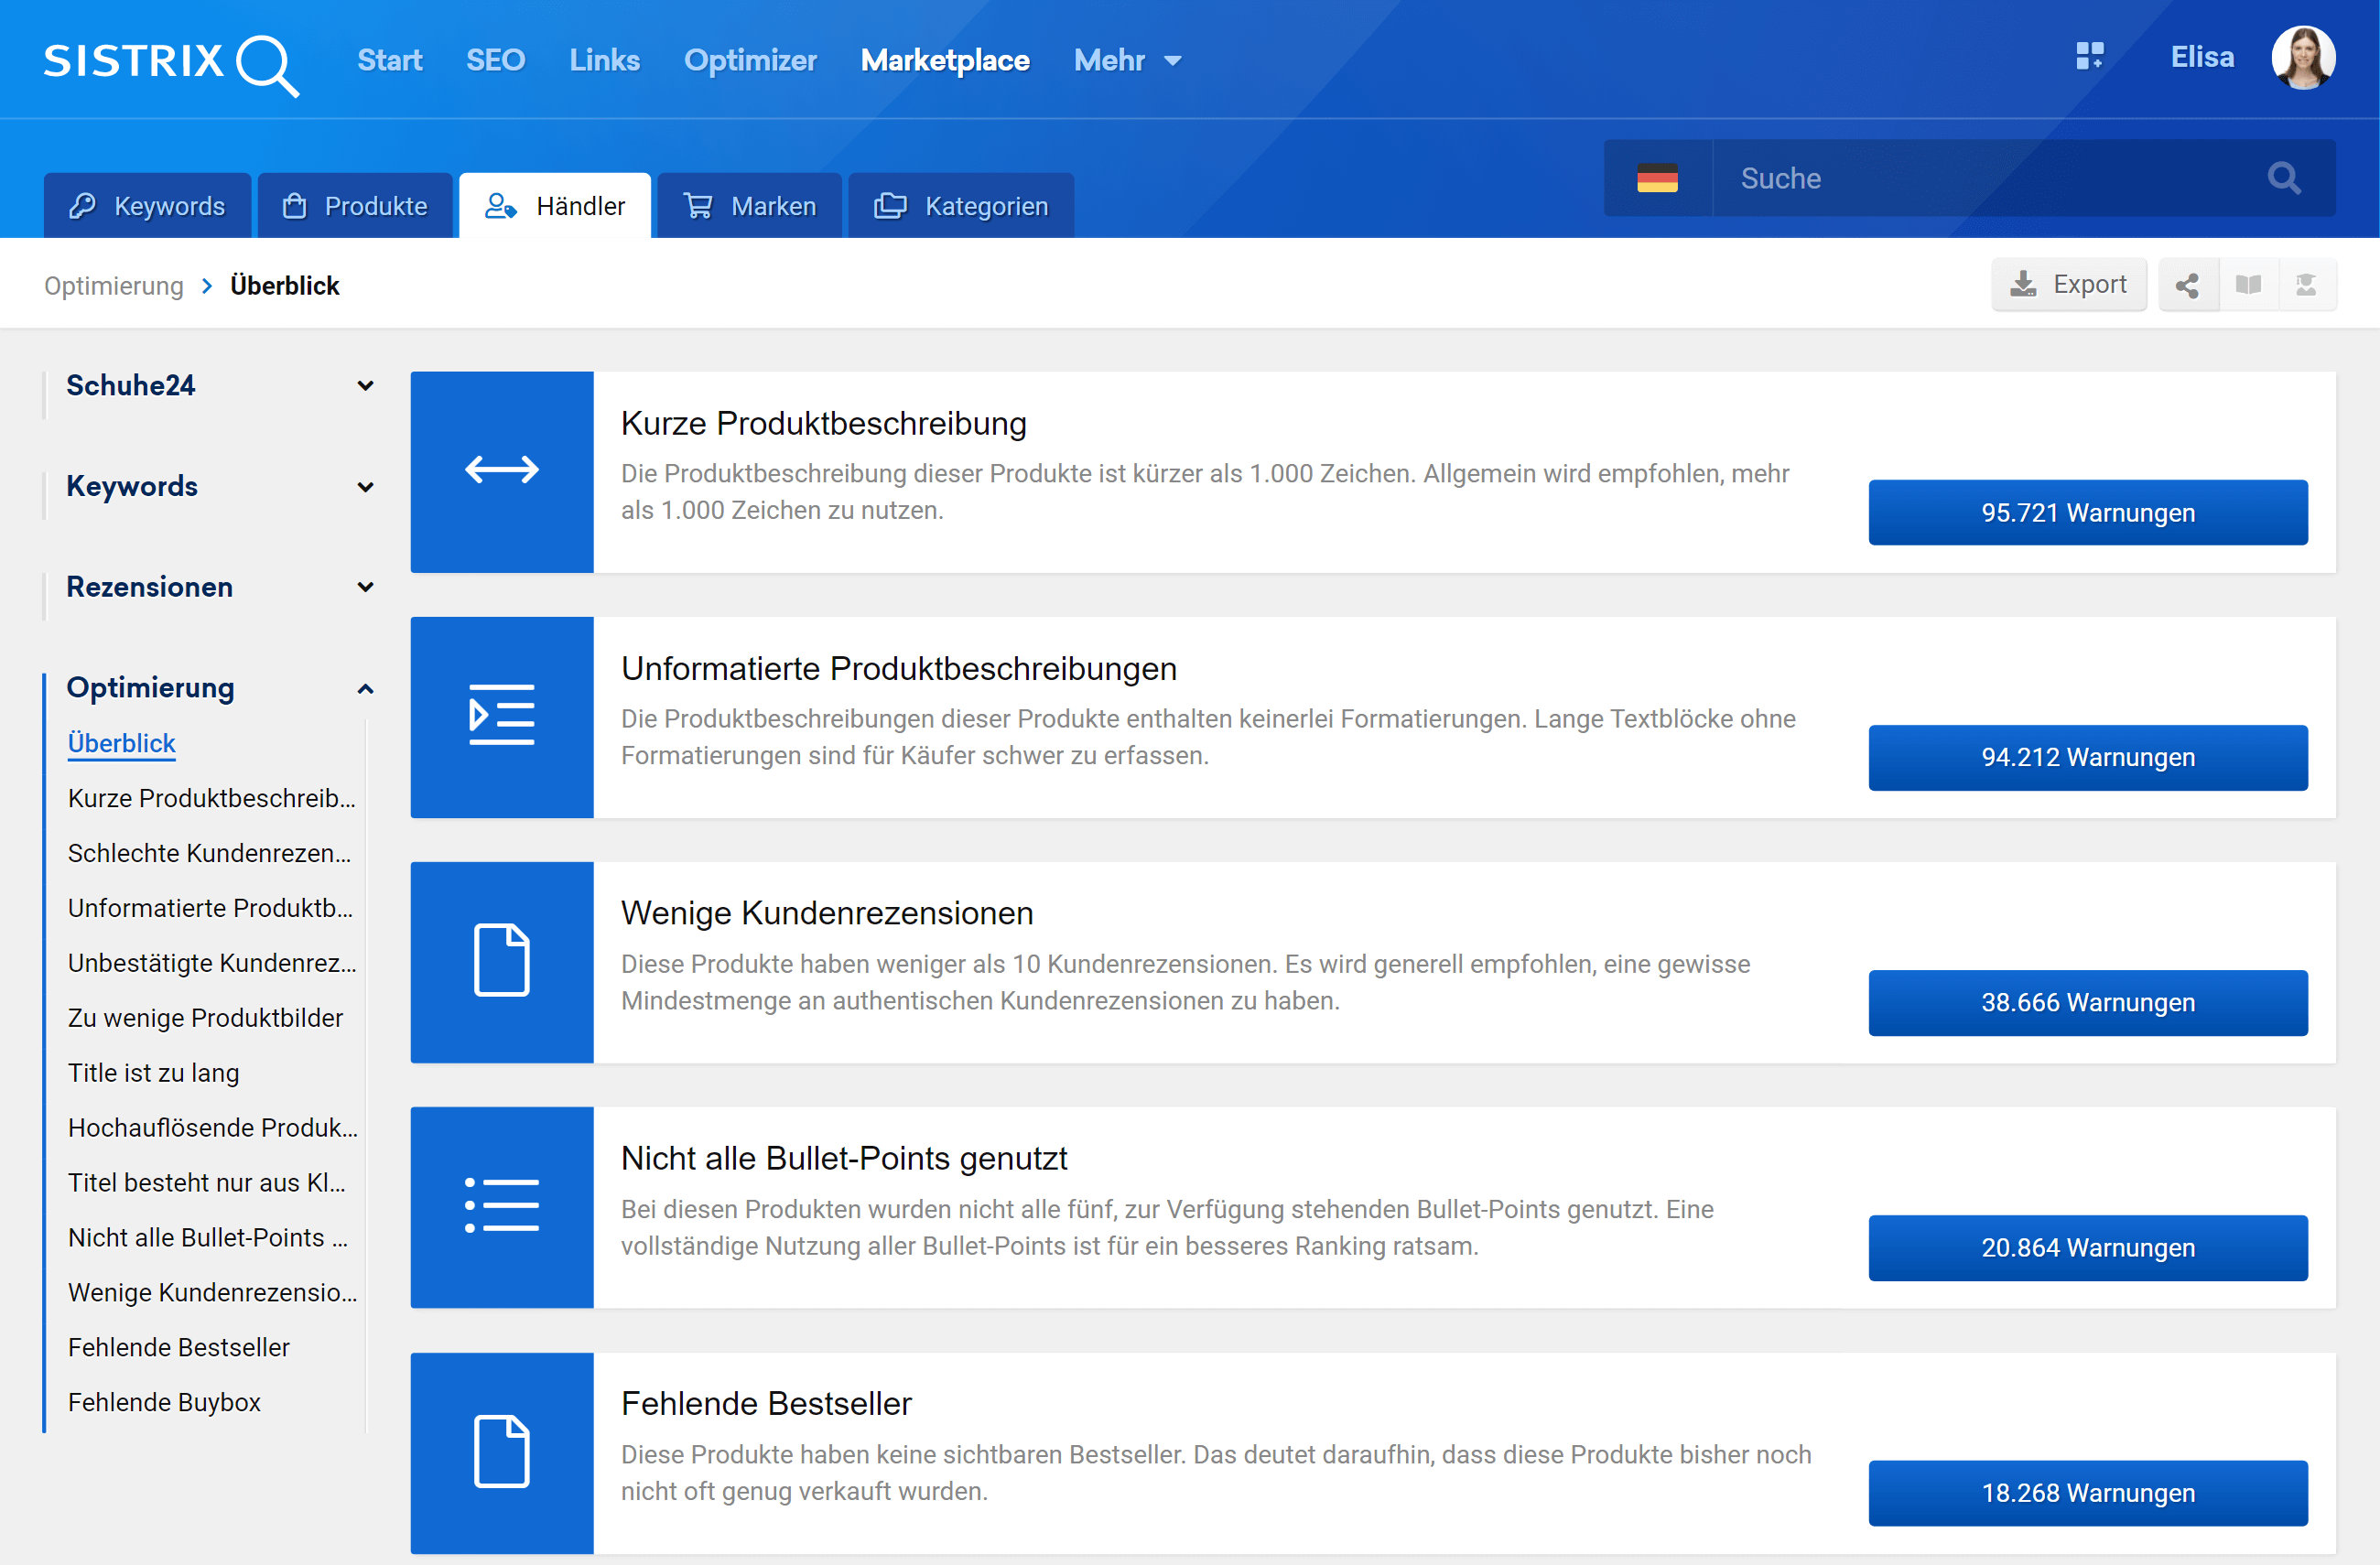Image resolution: width=2380 pixels, height=1565 pixels.
Task: Click into the Suche input field
Action: click(1980, 179)
